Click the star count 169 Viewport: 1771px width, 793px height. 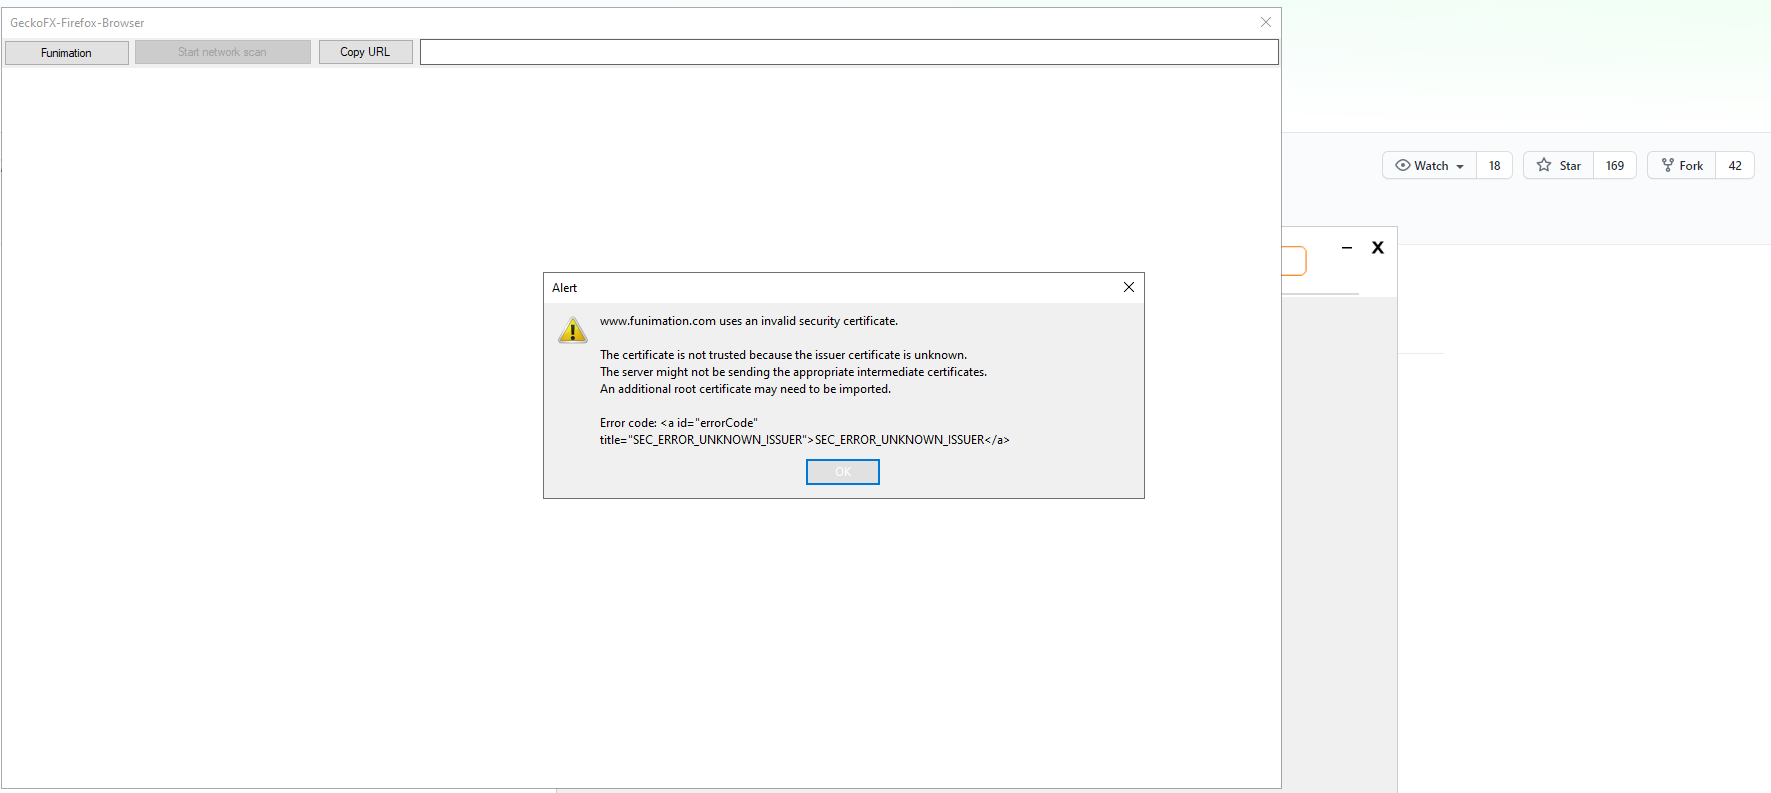tap(1615, 166)
